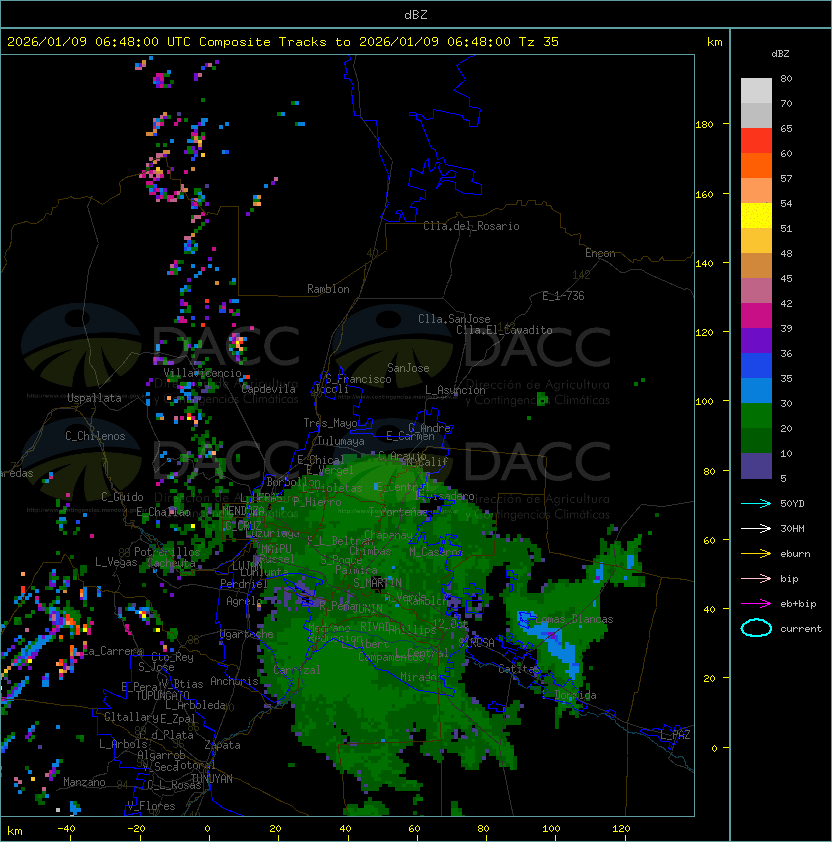
Task: Select the pink bip arrow icon
Action: click(756, 579)
